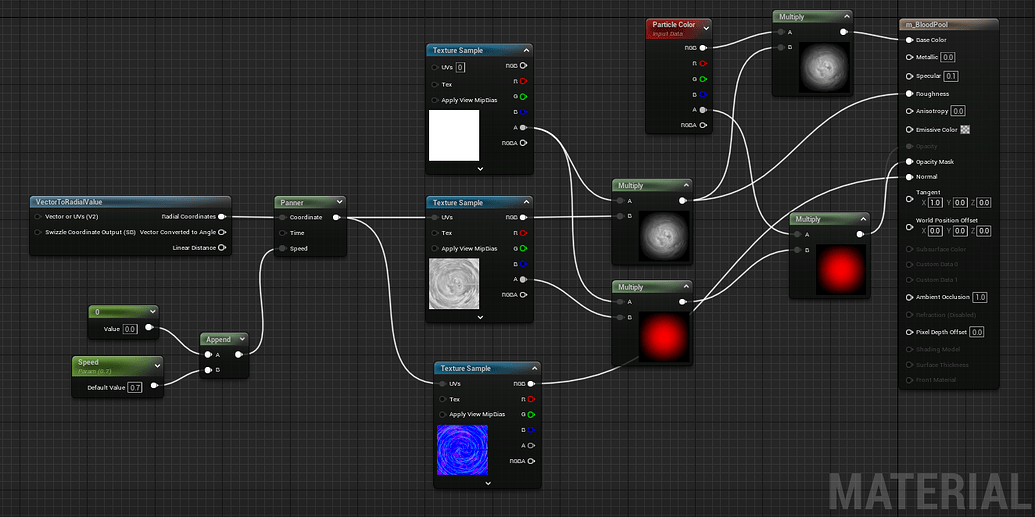This screenshot has height=517, width=1035.
Task: Click Panner Speed input pin
Action: click(x=283, y=248)
